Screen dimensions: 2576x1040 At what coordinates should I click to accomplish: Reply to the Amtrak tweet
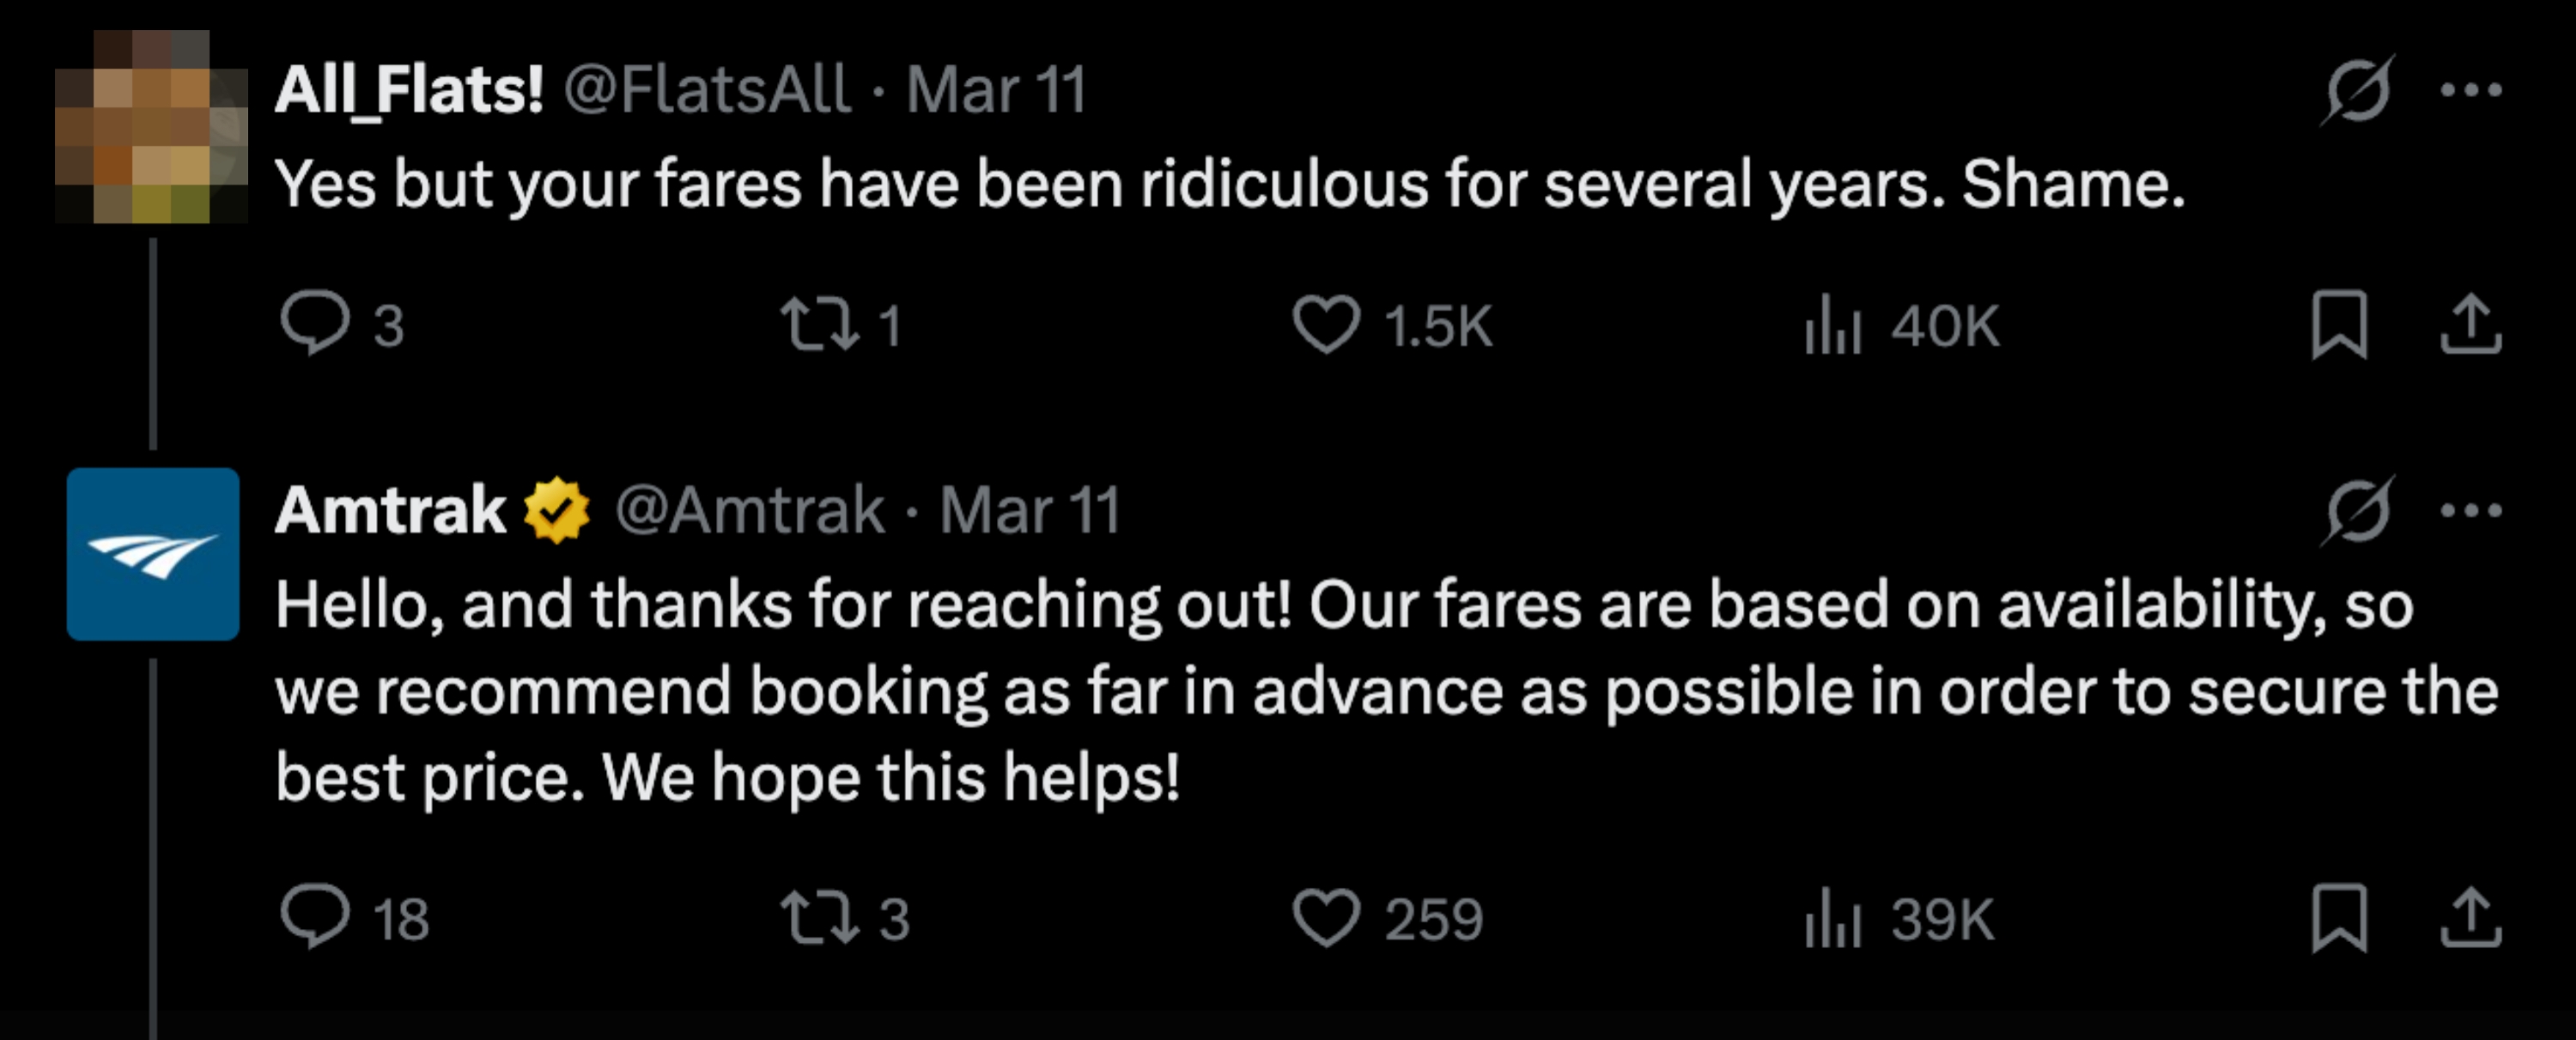[x=316, y=916]
